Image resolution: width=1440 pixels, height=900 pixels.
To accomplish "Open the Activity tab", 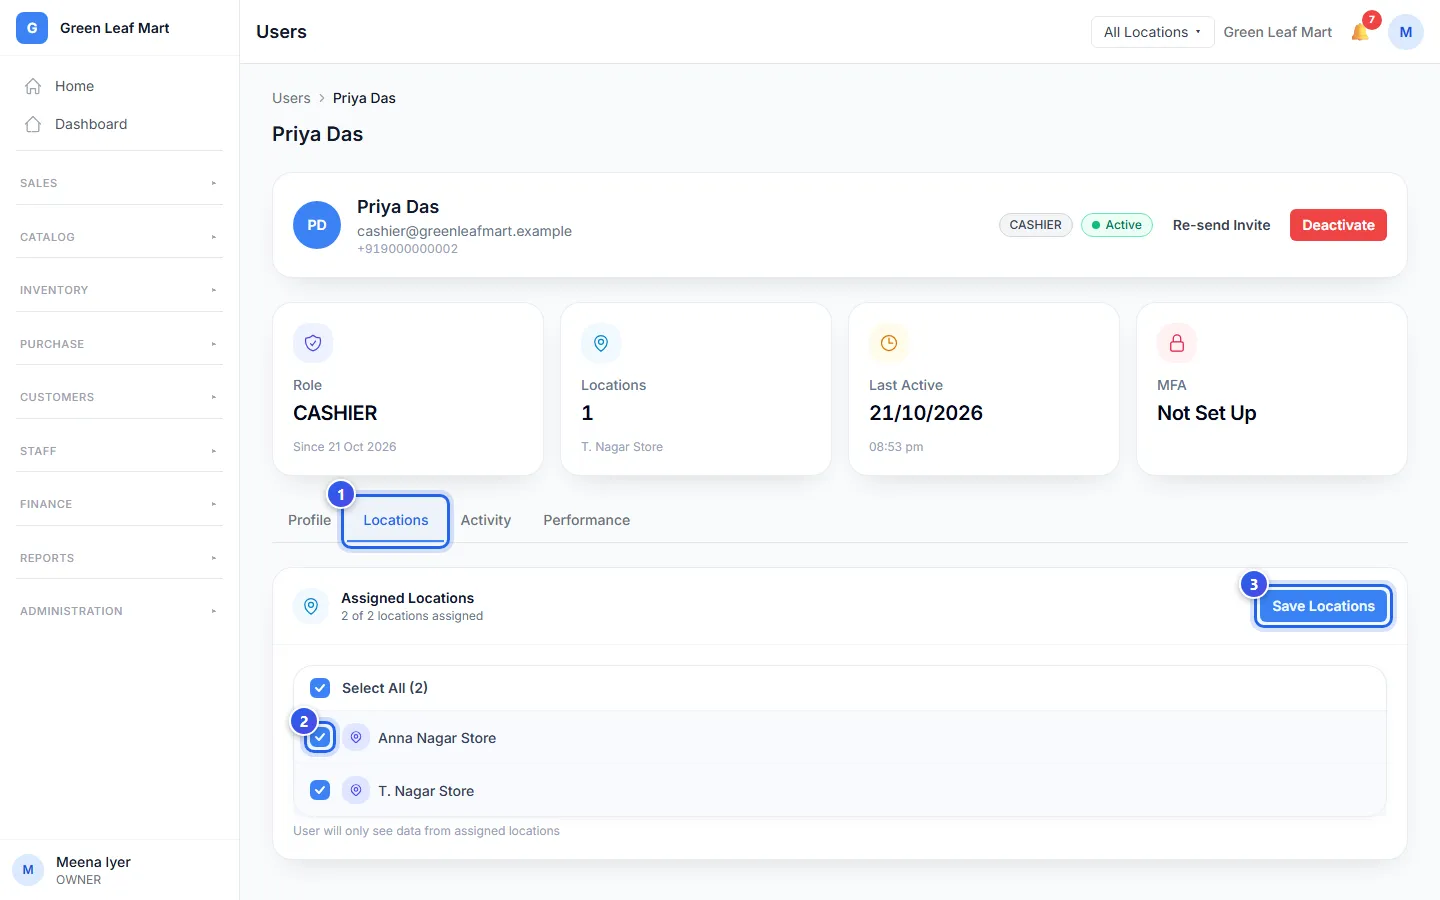I will (x=486, y=520).
